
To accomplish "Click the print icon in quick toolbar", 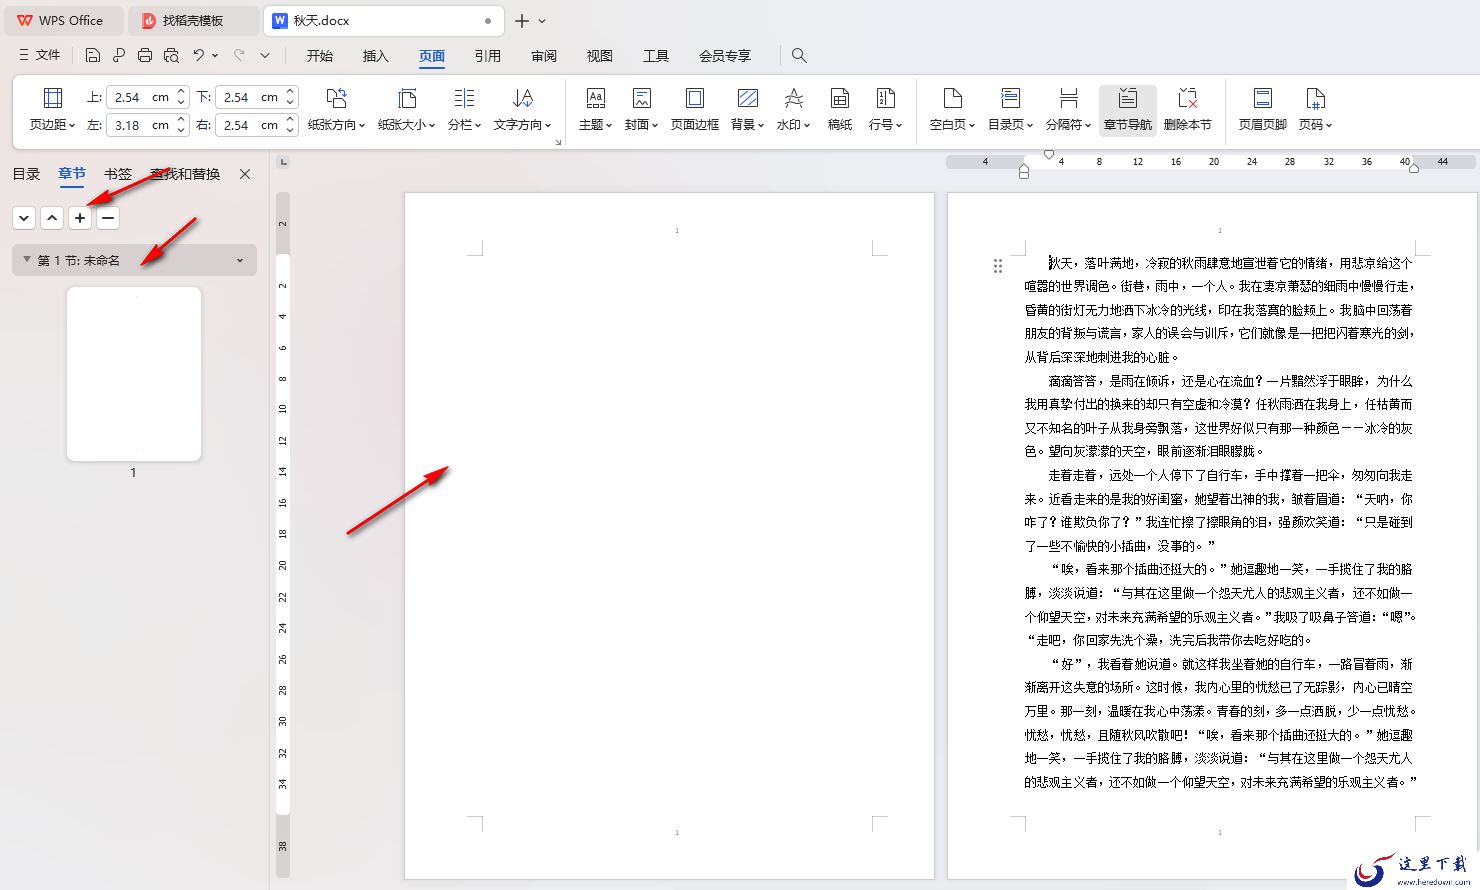I will click(145, 55).
